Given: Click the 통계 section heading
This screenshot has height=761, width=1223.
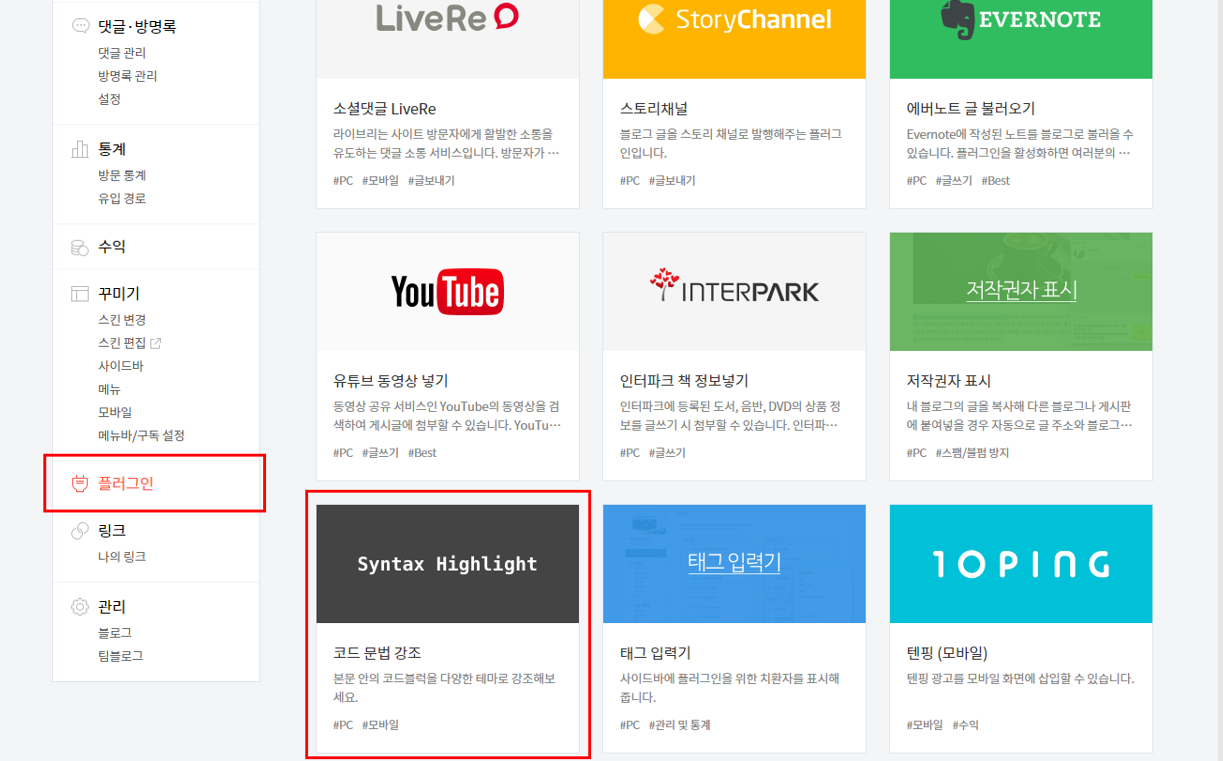Looking at the screenshot, I should (x=112, y=149).
